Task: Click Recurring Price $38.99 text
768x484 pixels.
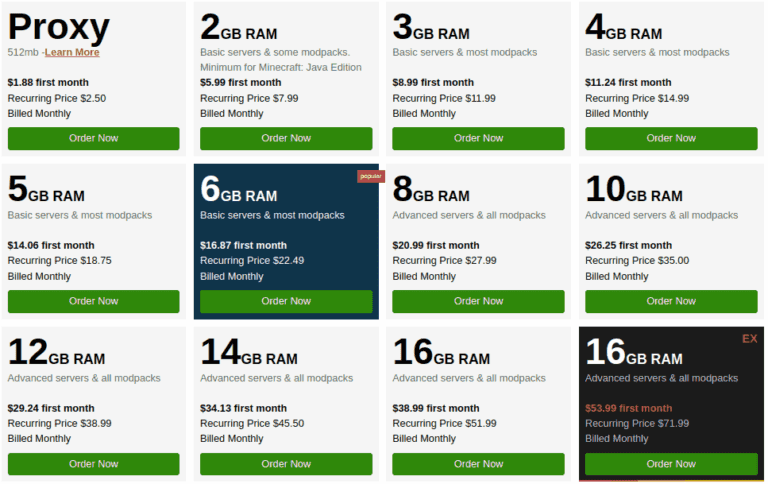Action: tap(60, 423)
